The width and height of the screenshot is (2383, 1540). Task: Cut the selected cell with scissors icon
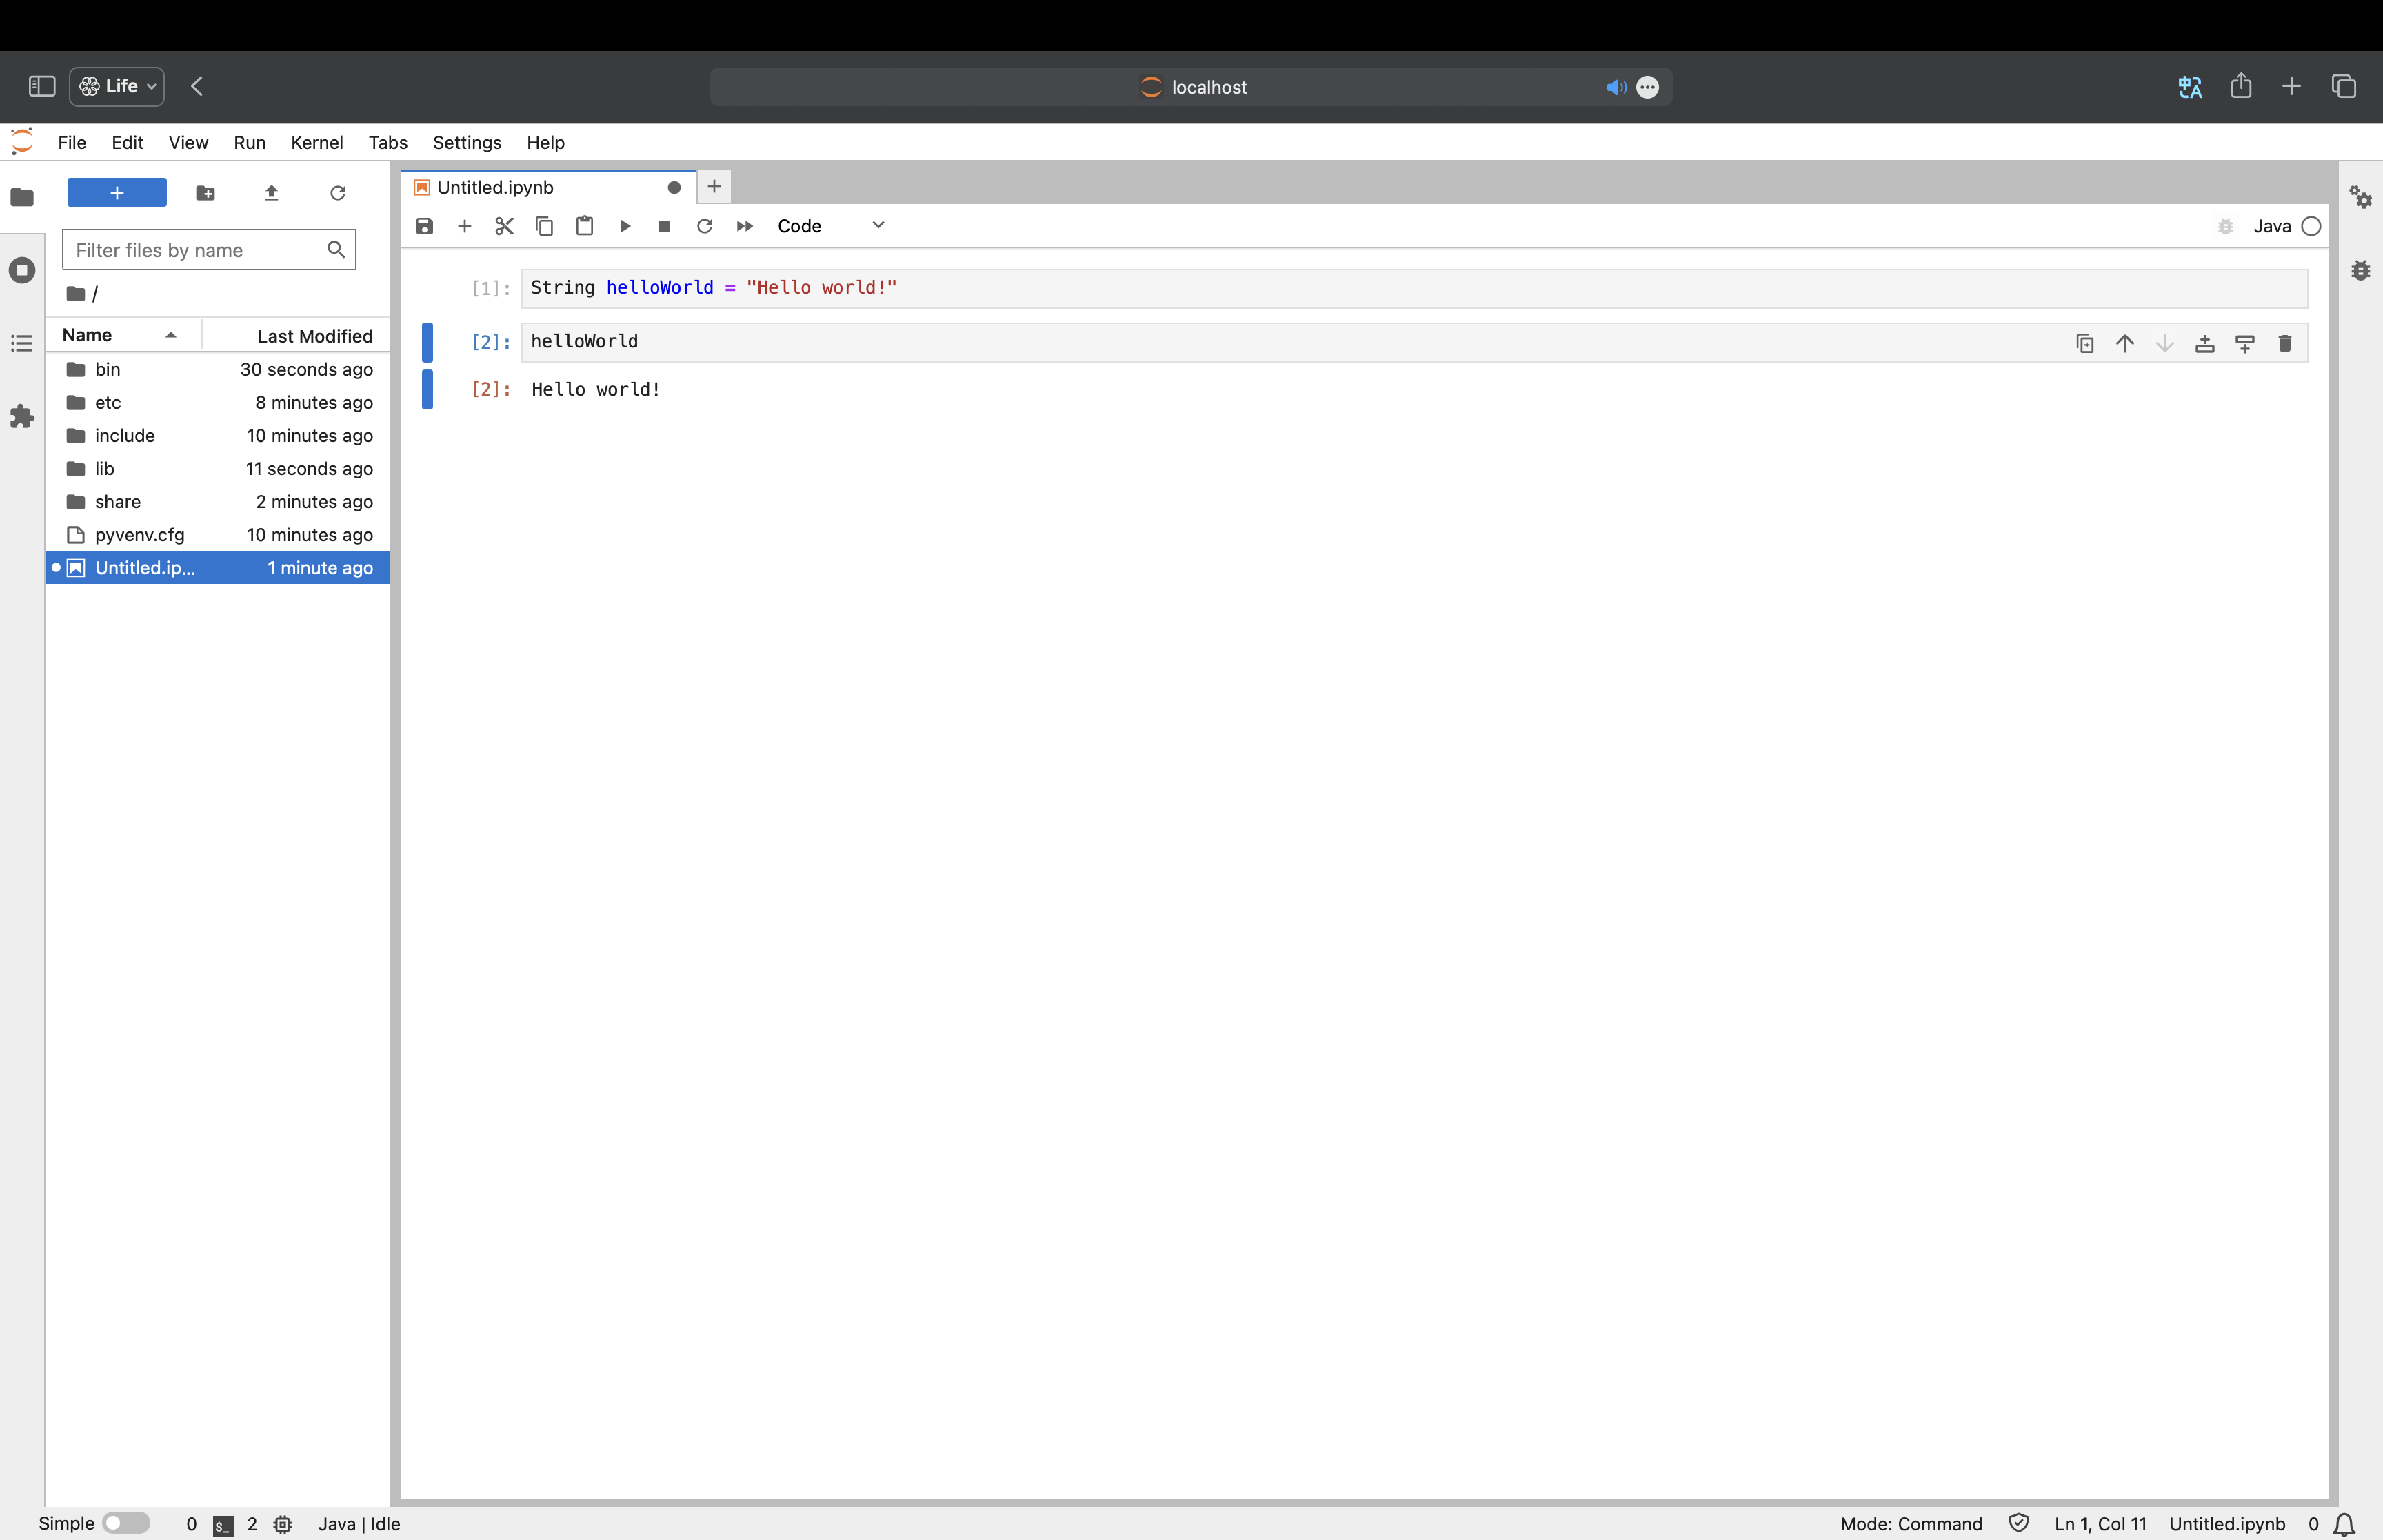[504, 226]
